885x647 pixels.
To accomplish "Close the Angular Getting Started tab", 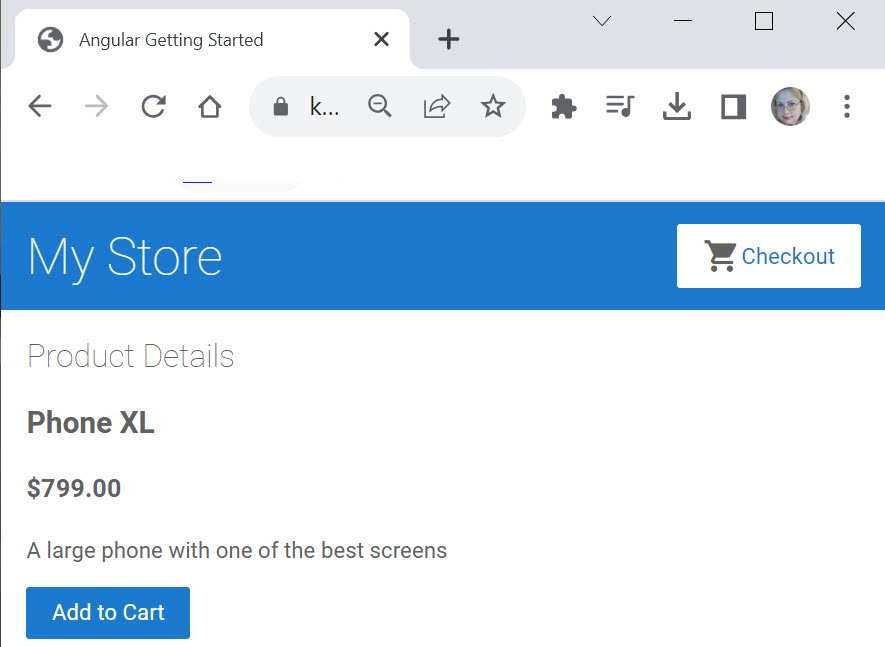I will point(382,39).
